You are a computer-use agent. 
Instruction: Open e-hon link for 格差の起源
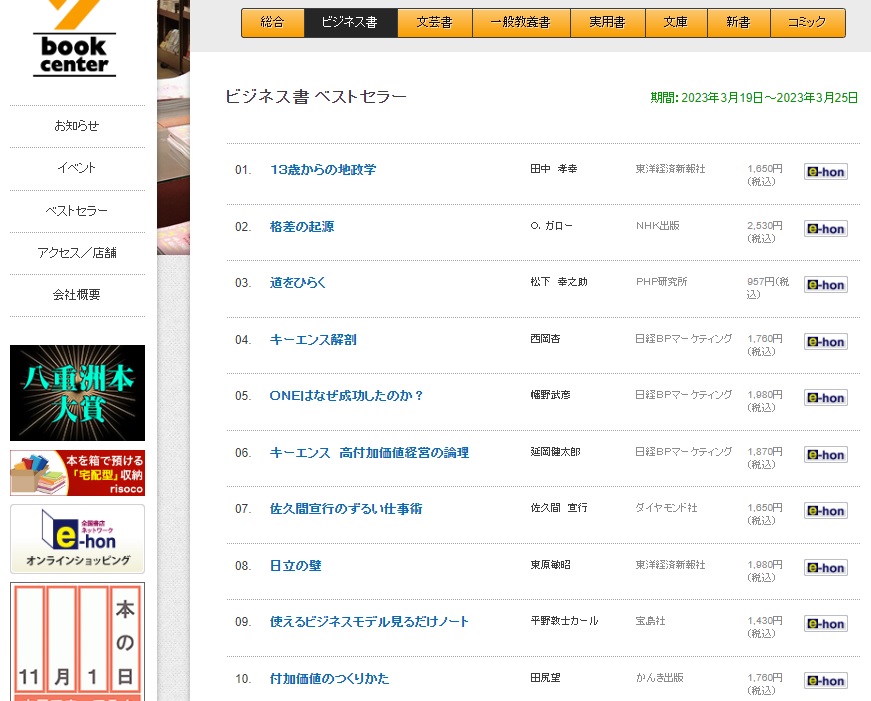[825, 229]
